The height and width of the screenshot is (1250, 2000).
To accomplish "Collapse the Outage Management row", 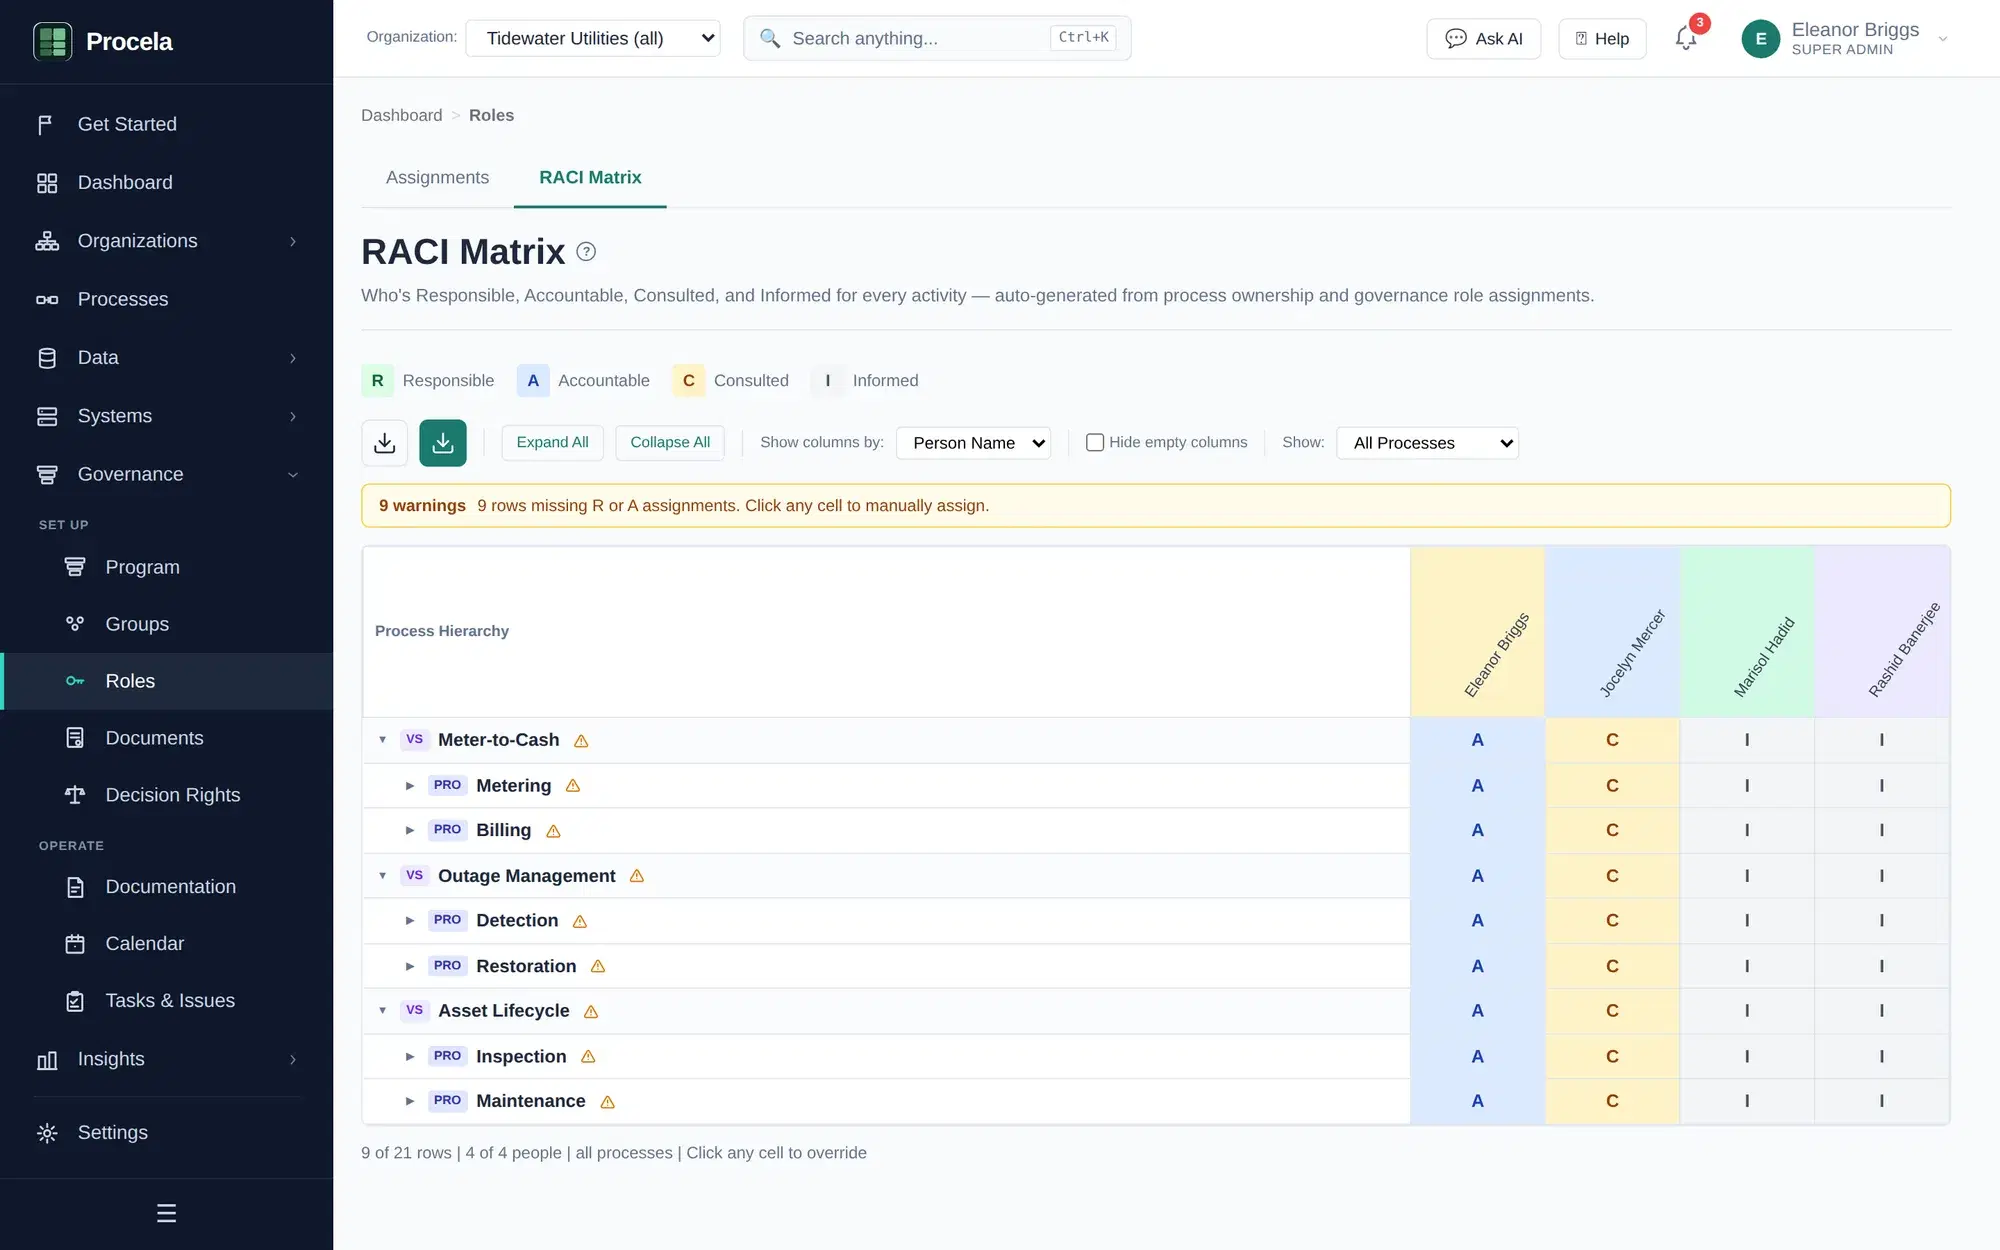I will click(382, 876).
